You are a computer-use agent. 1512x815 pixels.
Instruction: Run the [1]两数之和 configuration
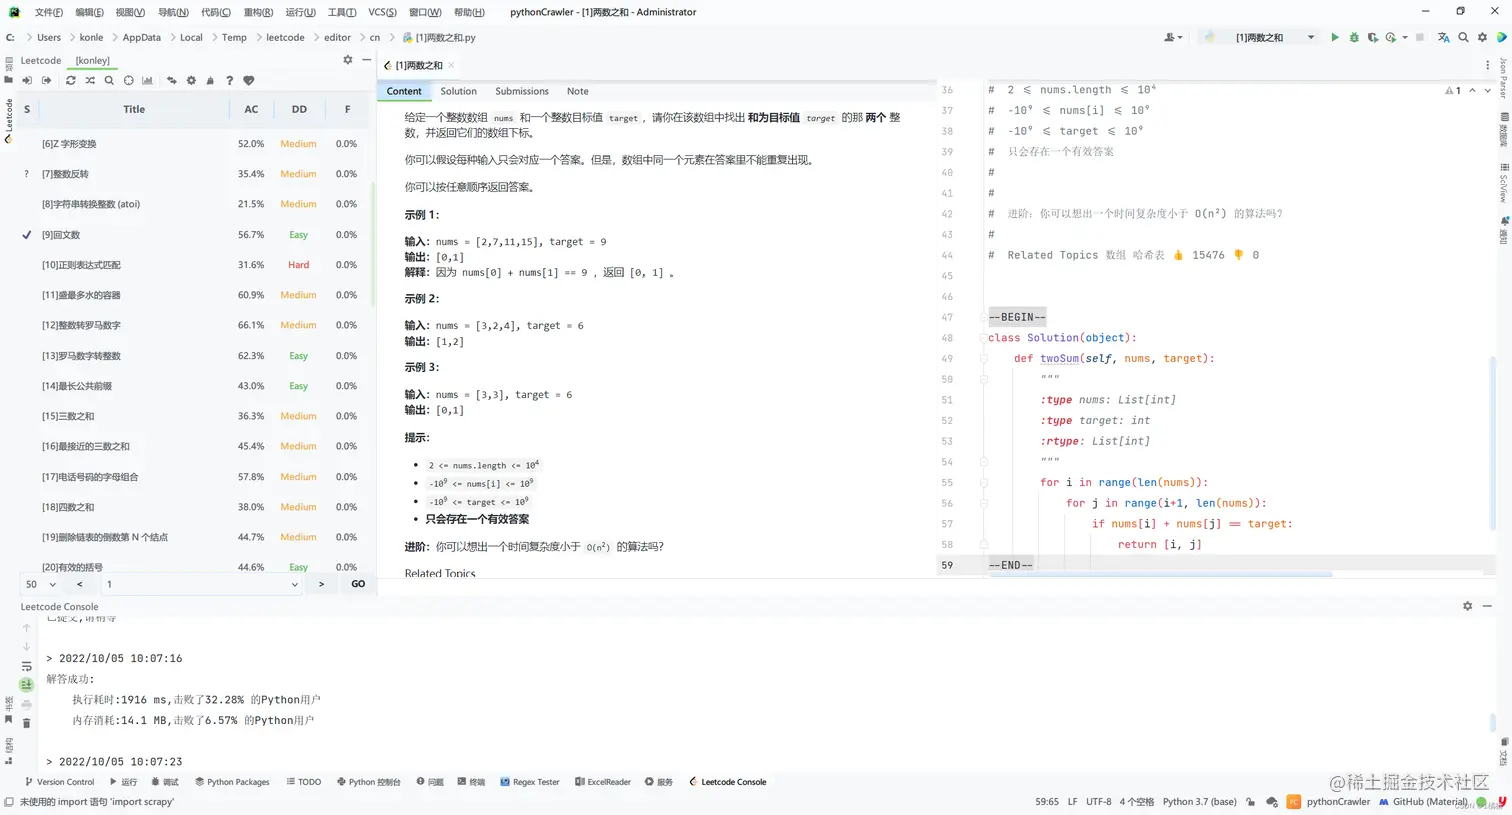coord(1334,37)
